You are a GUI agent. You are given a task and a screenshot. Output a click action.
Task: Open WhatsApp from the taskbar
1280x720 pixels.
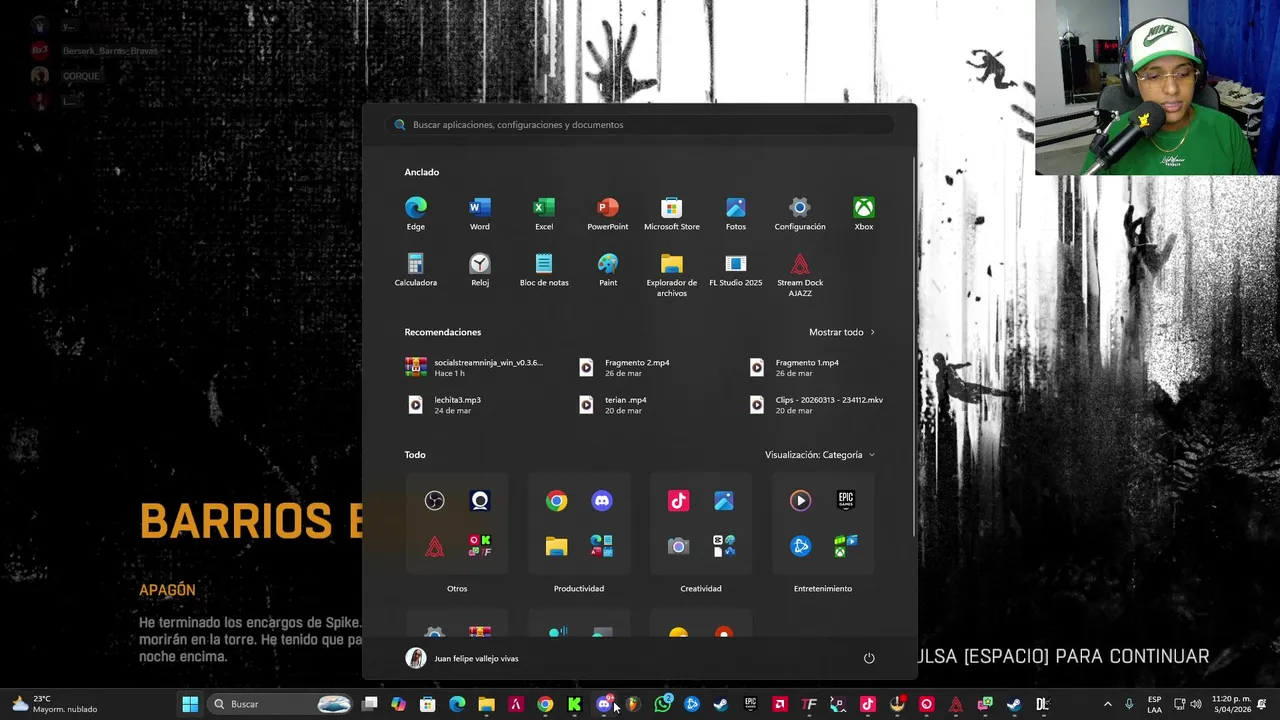(662, 704)
